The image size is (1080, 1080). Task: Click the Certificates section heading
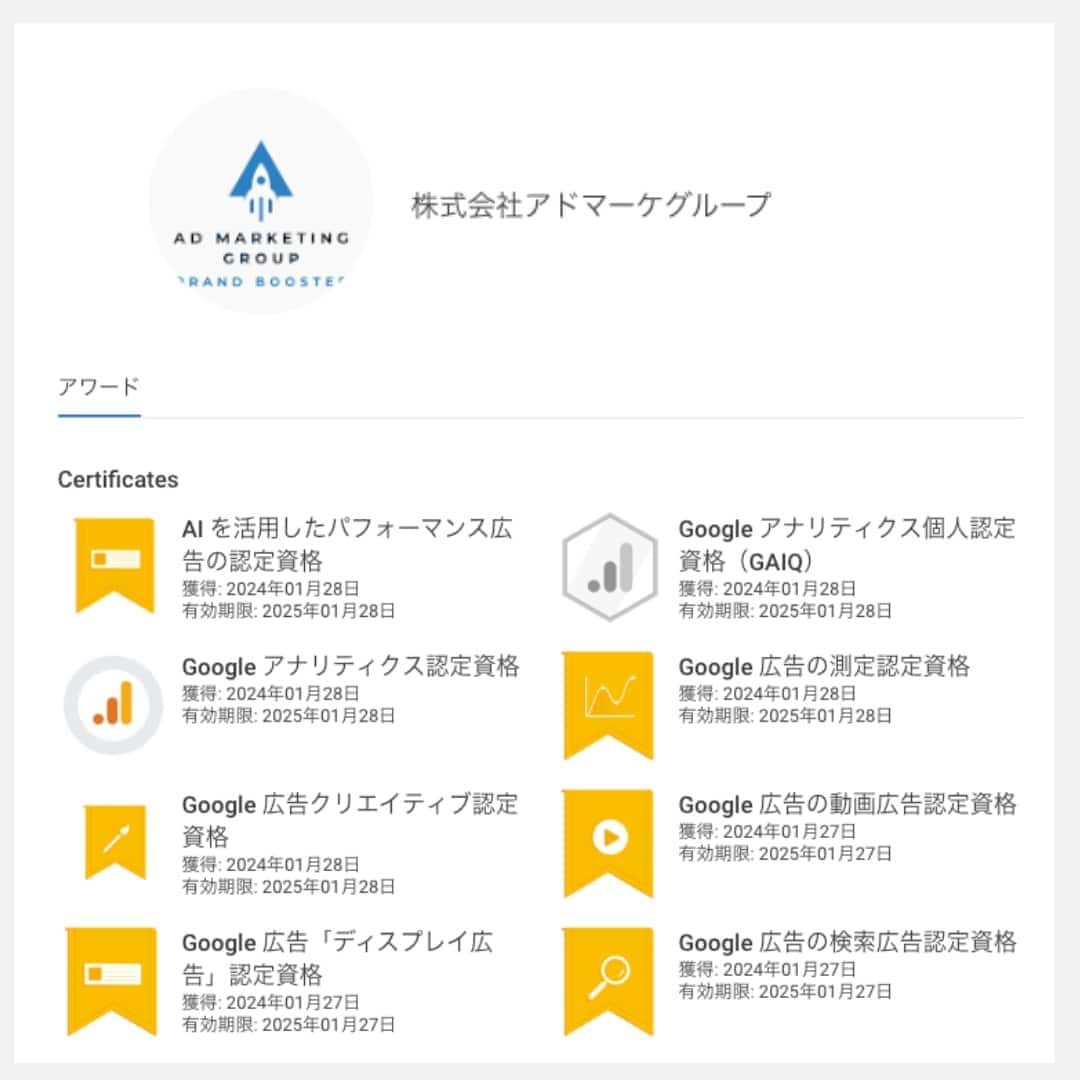point(118,479)
